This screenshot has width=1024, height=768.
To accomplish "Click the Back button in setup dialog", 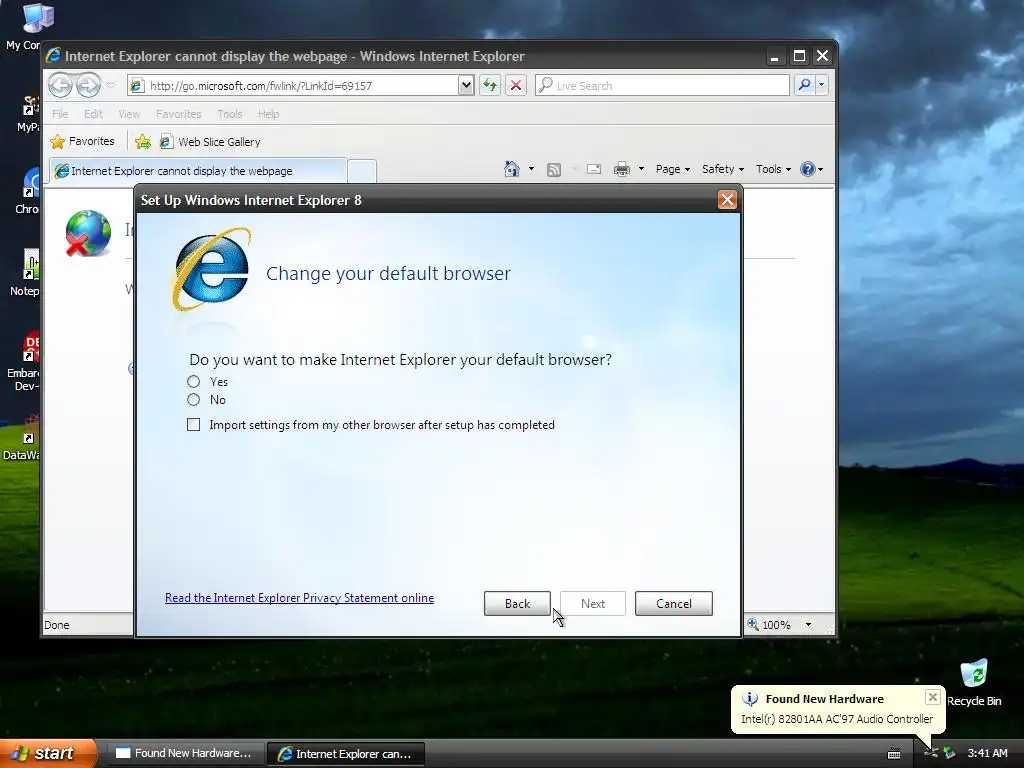I will point(517,603).
